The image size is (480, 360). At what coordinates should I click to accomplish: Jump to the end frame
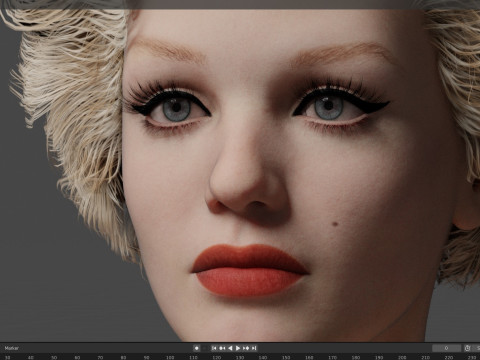pyautogui.click(x=254, y=348)
